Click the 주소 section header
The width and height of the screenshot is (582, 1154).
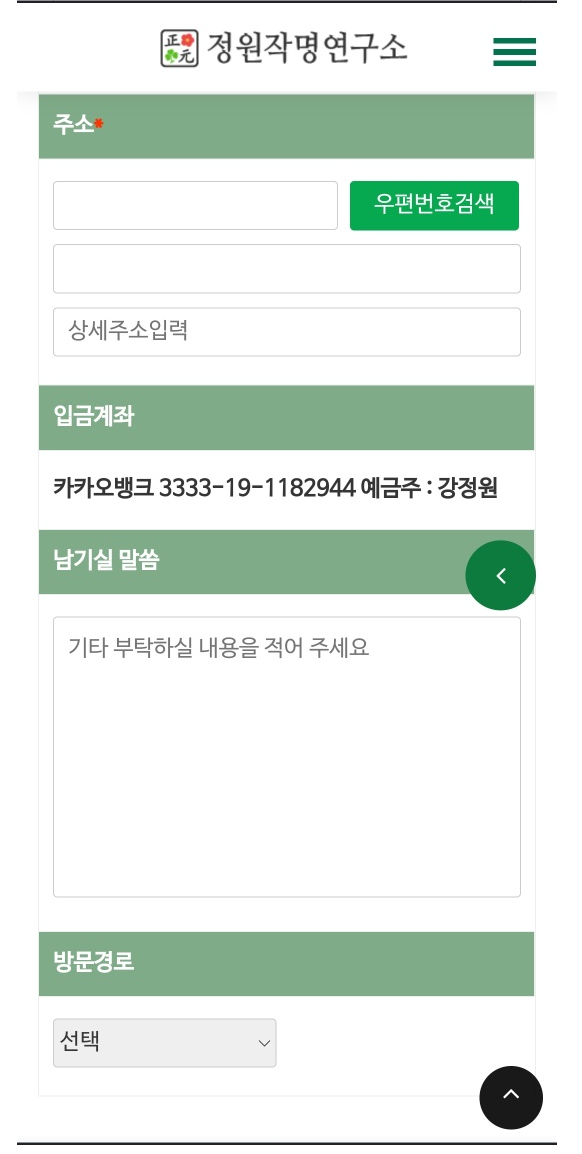286,126
